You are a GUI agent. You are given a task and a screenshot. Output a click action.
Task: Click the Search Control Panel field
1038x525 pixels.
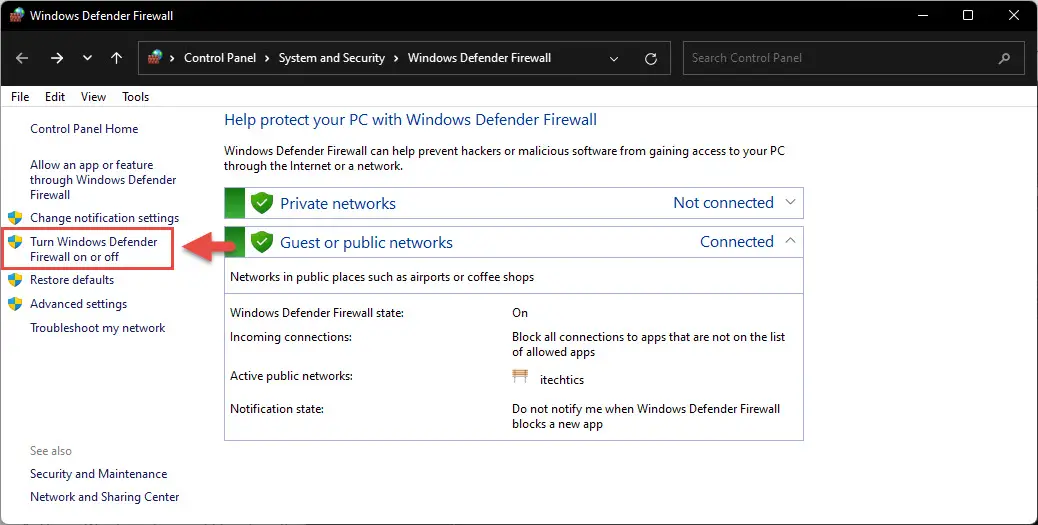pos(853,58)
